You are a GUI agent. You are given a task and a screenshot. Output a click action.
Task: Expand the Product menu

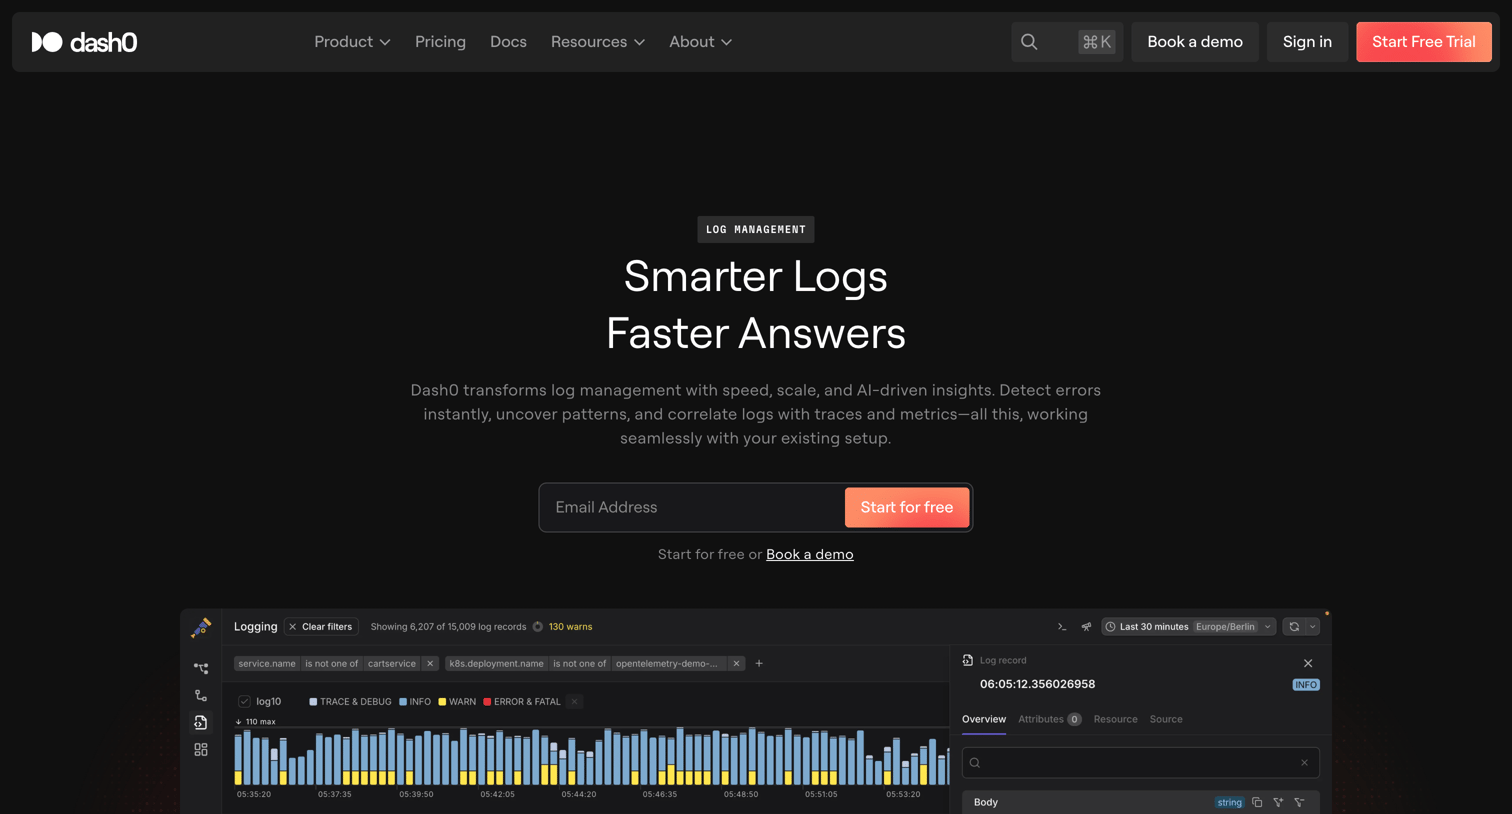click(x=352, y=42)
